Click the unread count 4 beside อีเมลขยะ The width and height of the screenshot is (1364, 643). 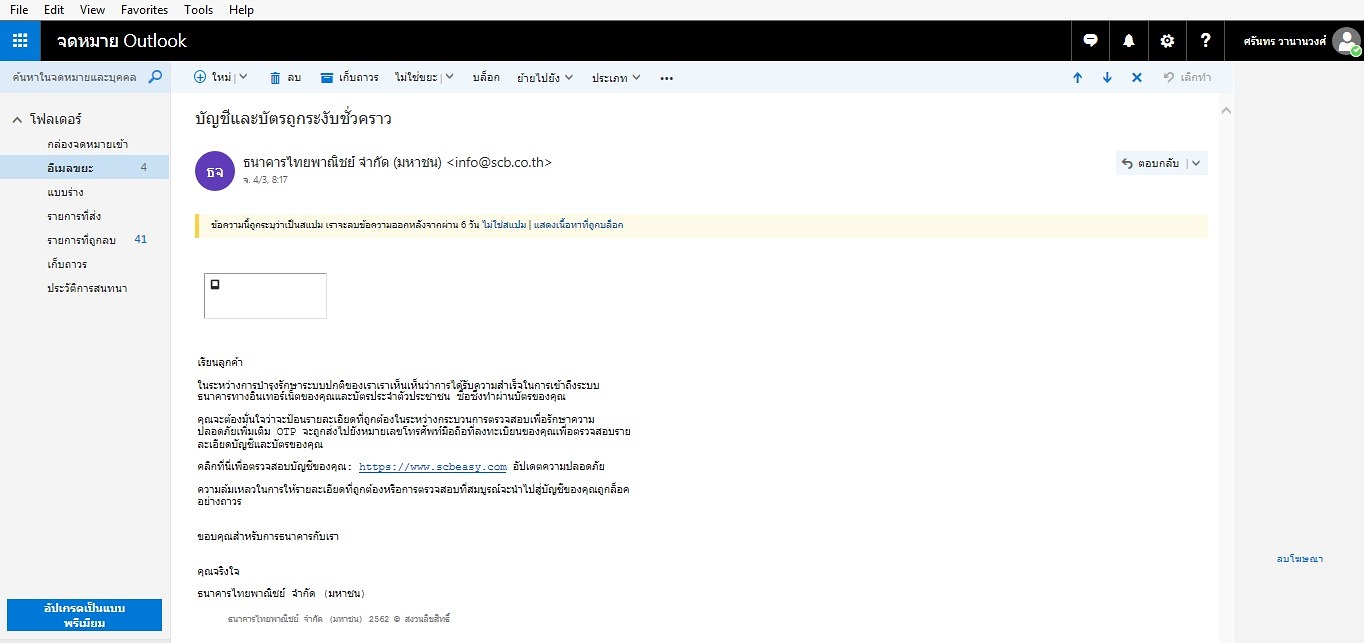click(x=144, y=167)
